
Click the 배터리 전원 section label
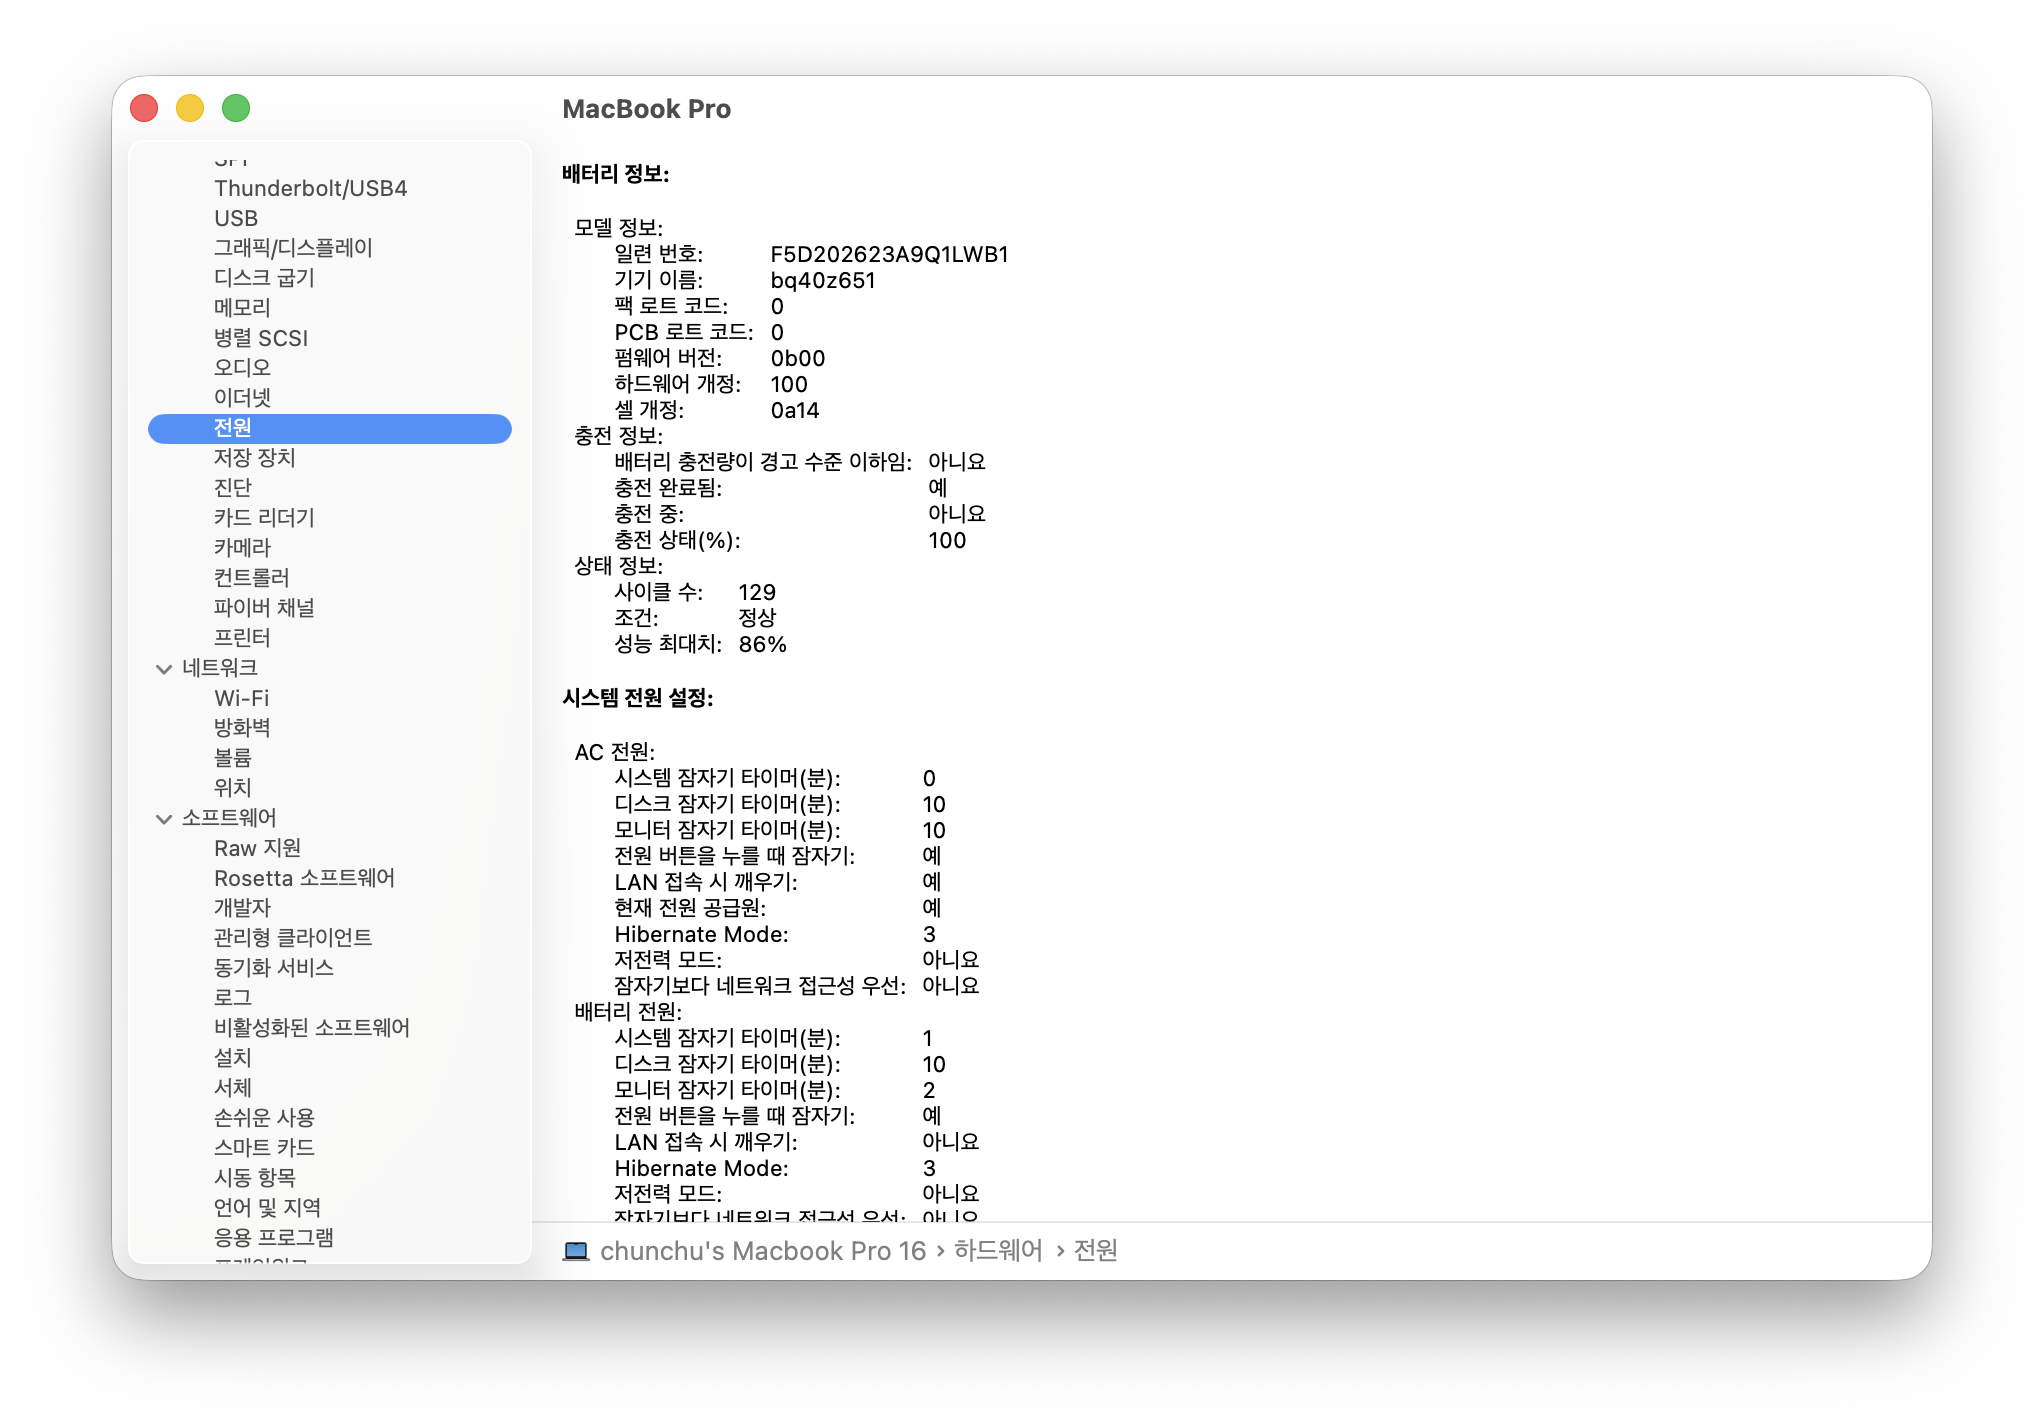point(628,1012)
